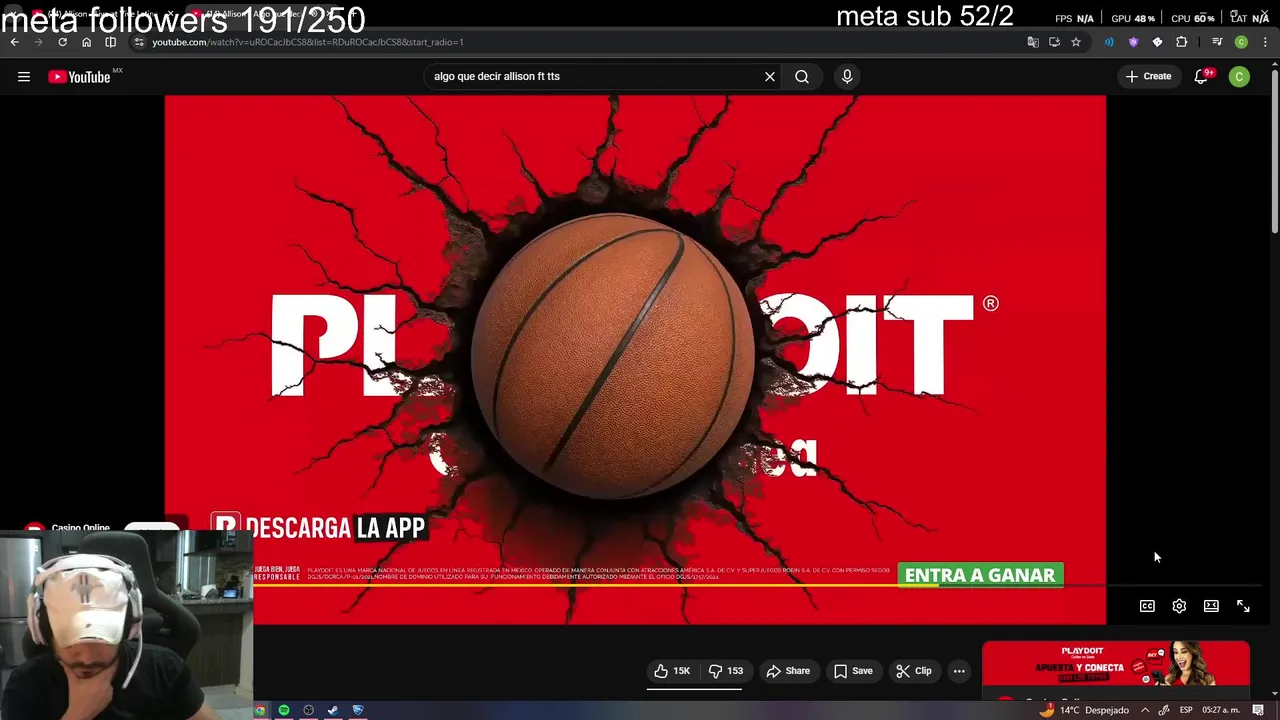This screenshot has height=720, width=1280.
Task: Go to the YouTube home logo
Action: point(79,77)
